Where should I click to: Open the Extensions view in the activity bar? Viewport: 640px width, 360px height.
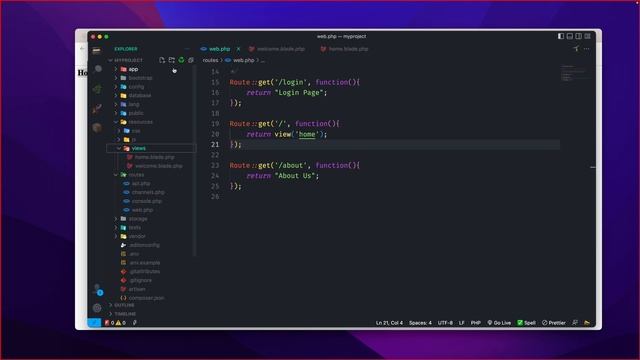tap(97, 128)
